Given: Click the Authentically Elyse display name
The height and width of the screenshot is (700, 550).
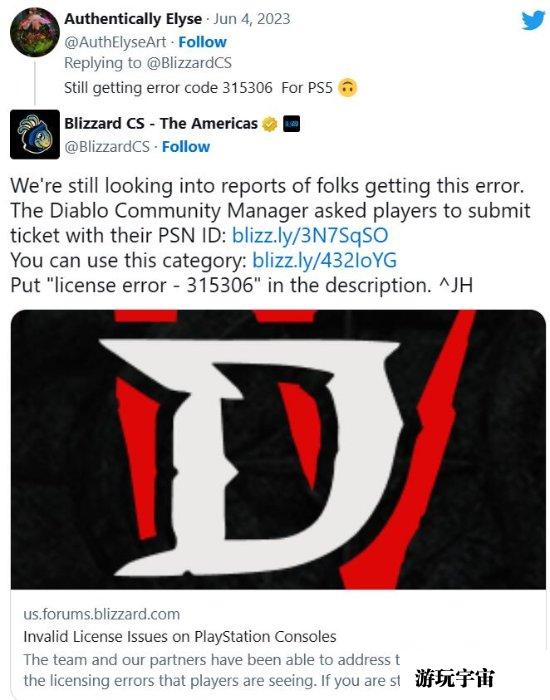Looking at the screenshot, I should (133, 19).
